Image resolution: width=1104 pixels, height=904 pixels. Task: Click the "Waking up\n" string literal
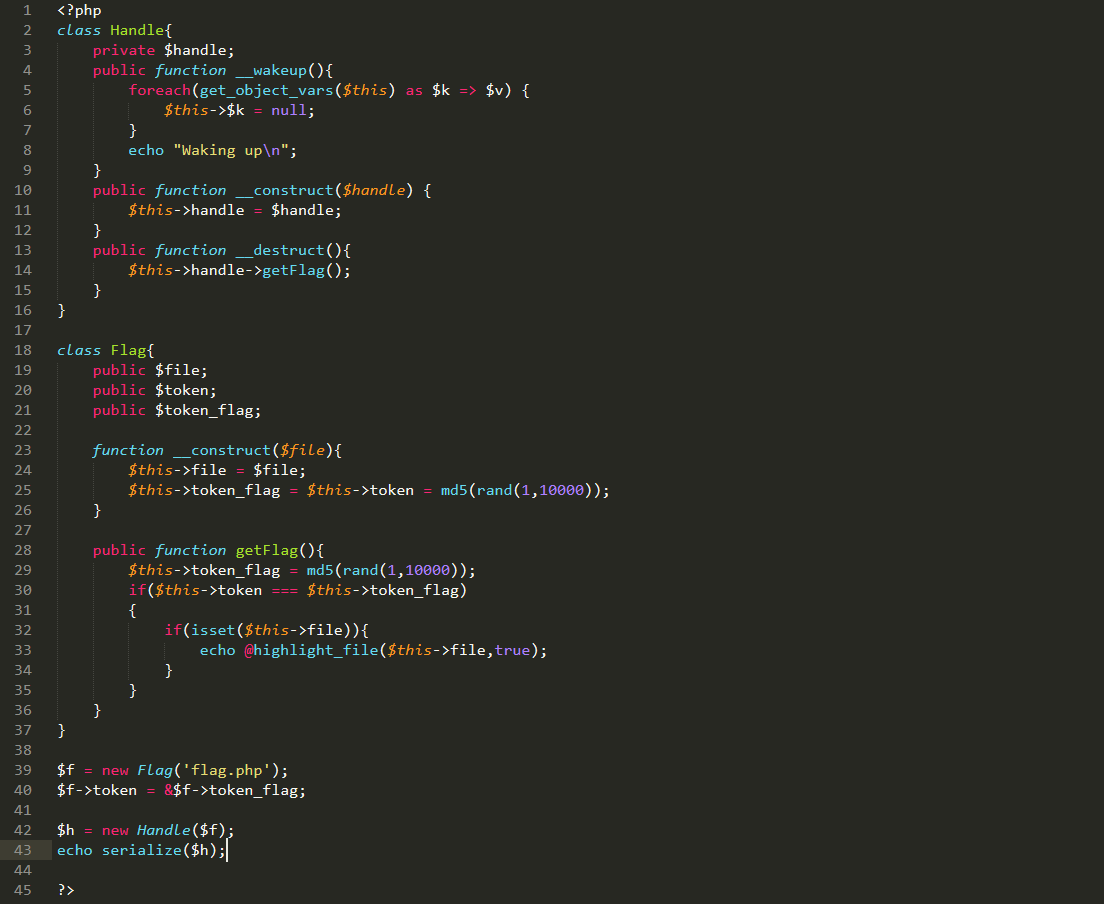click(235, 150)
